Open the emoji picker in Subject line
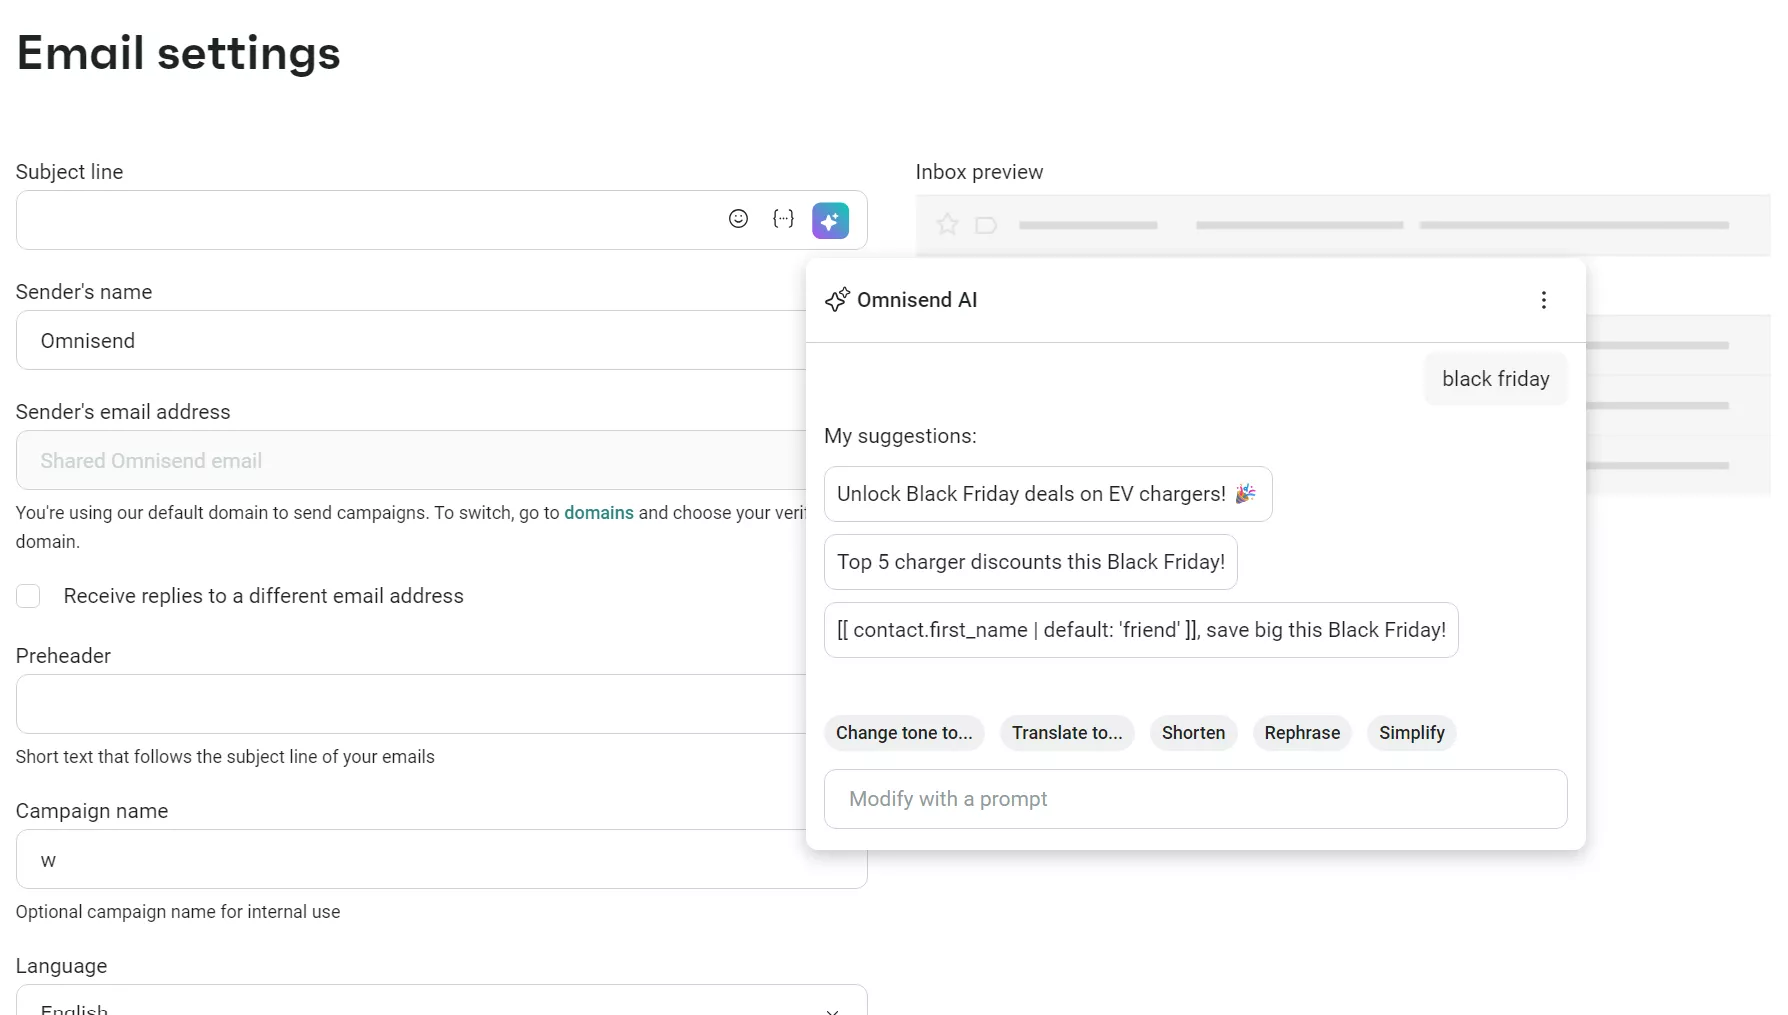This screenshot has height=1015, width=1788. (738, 219)
